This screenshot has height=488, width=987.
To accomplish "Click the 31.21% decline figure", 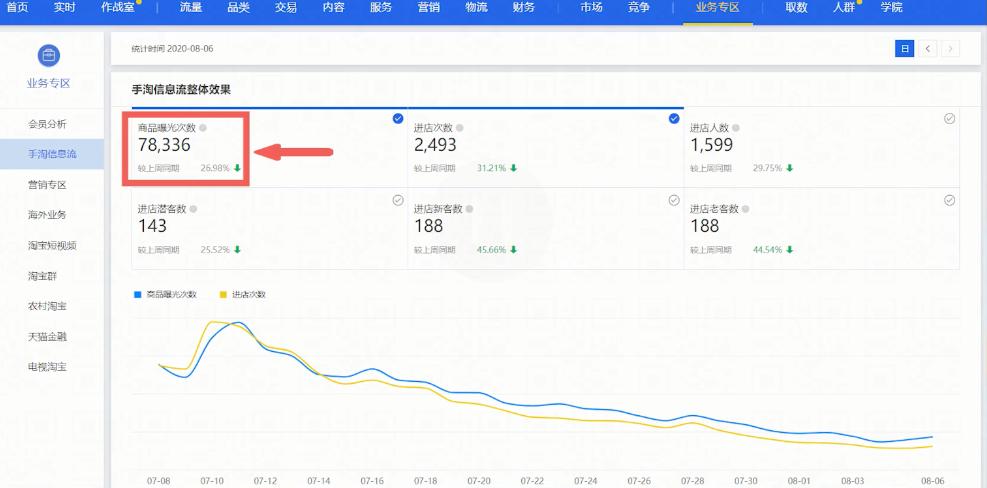I will (x=491, y=169).
